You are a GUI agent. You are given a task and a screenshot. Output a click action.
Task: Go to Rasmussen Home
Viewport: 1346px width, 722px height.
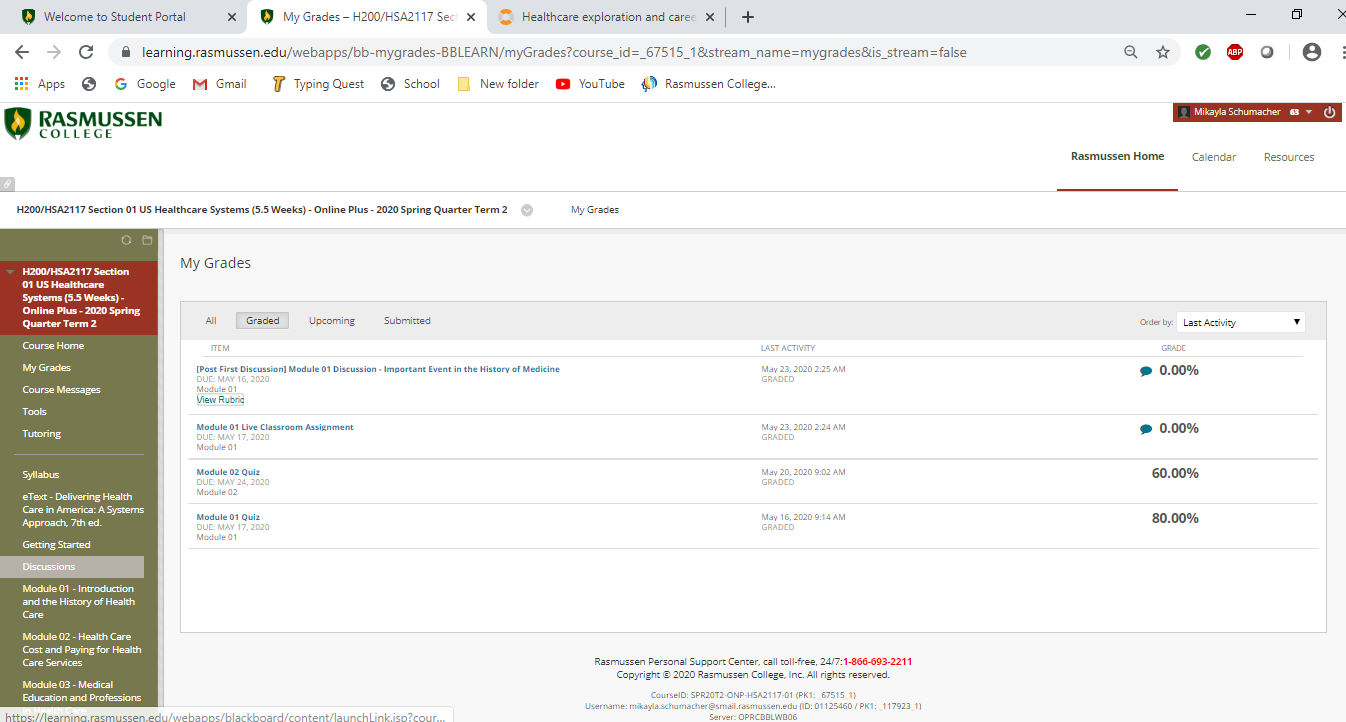(x=1117, y=157)
